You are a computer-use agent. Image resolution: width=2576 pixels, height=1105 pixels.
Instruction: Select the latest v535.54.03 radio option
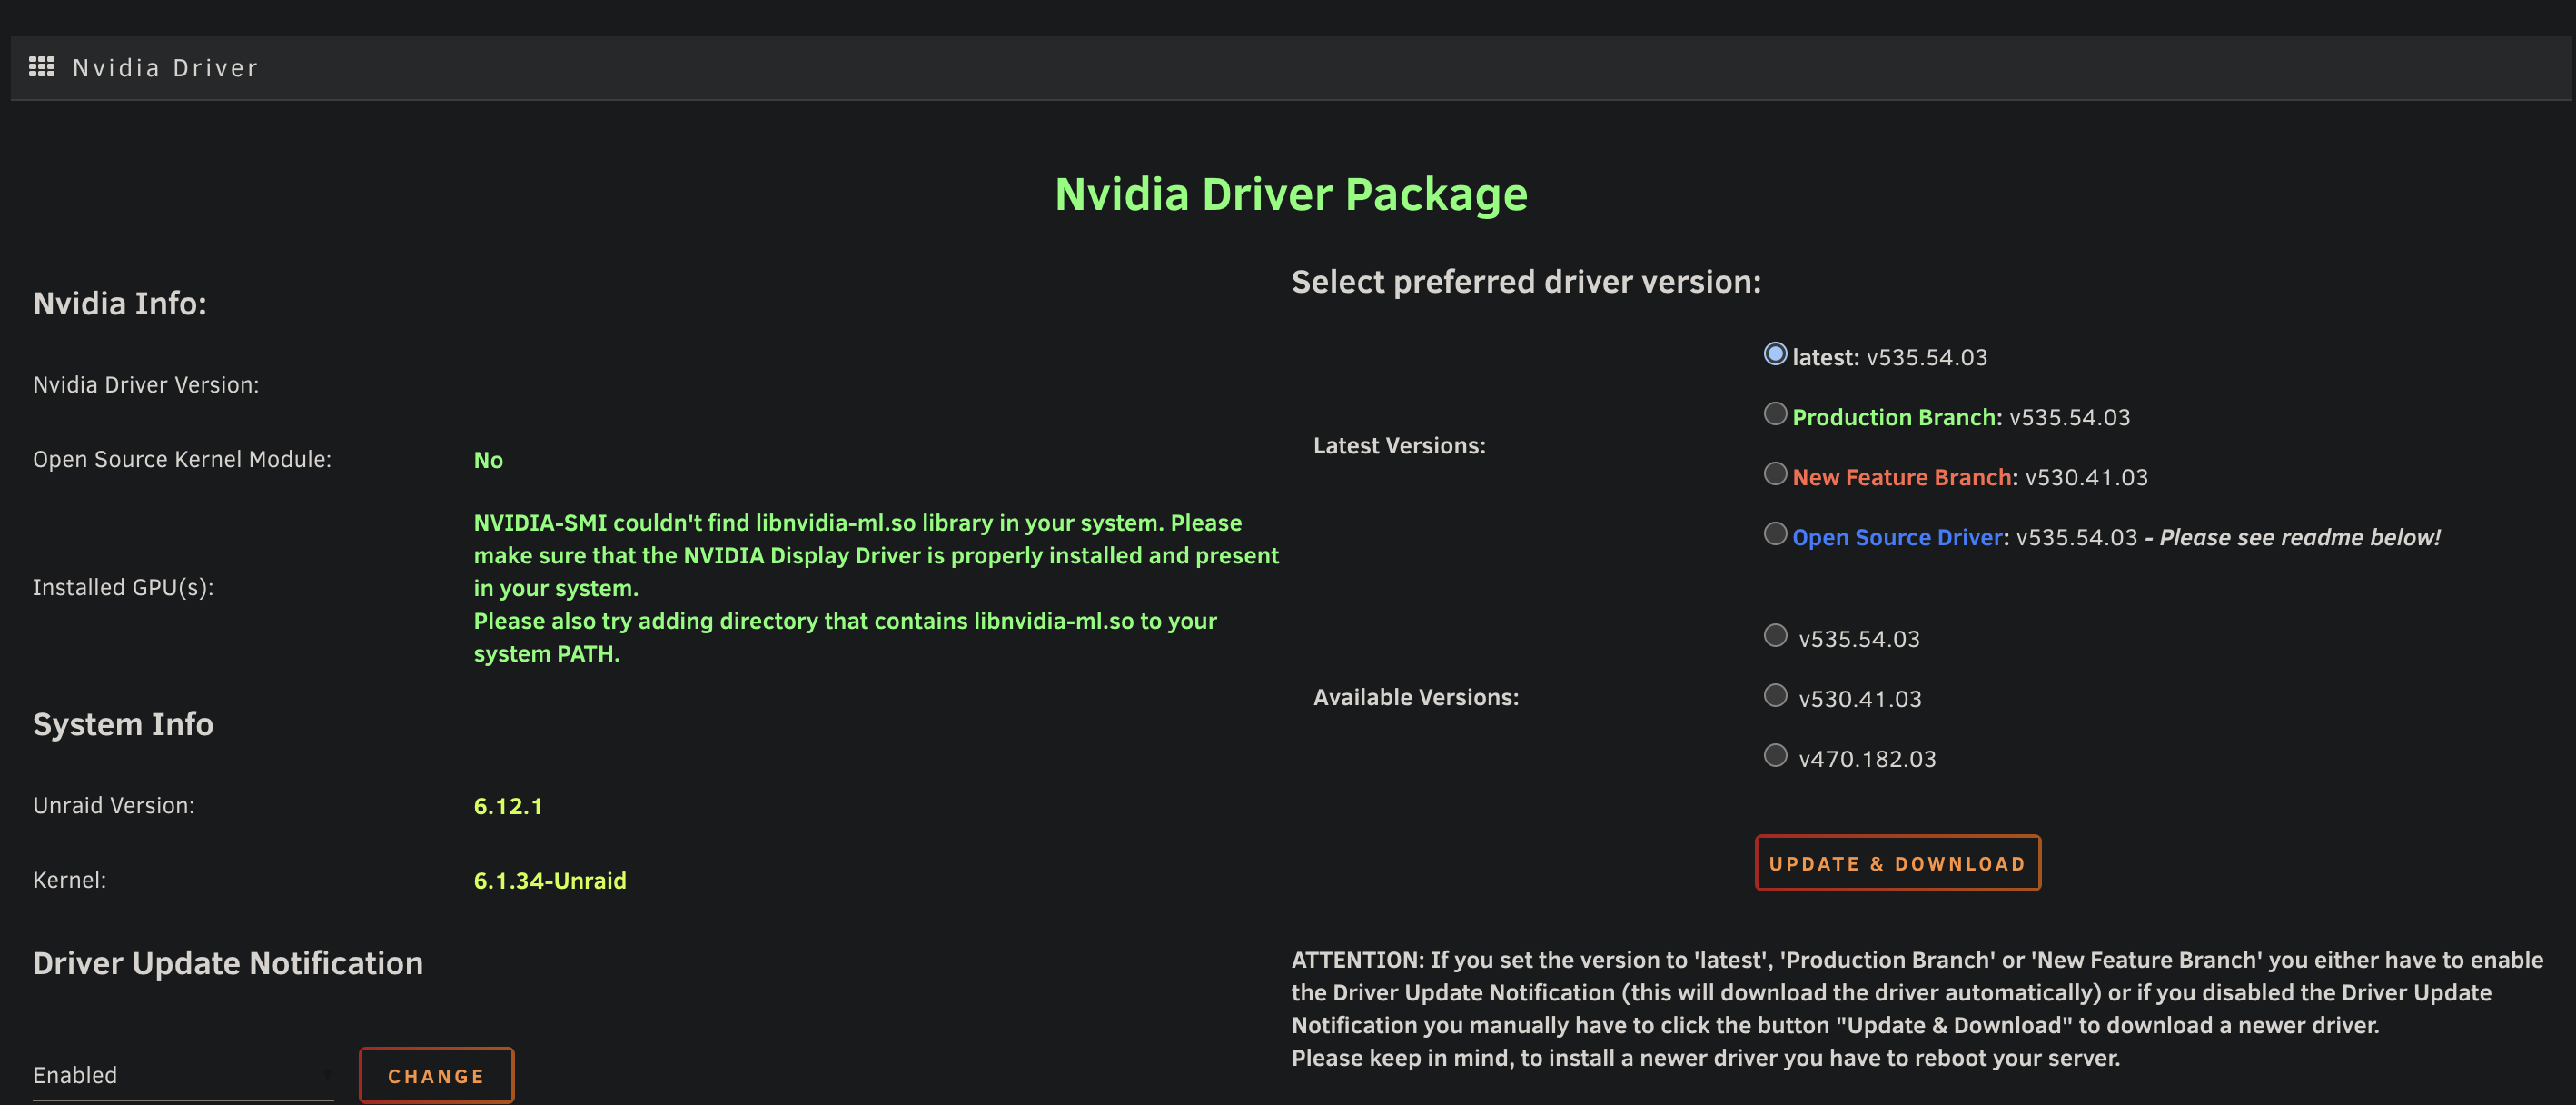point(1775,354)
